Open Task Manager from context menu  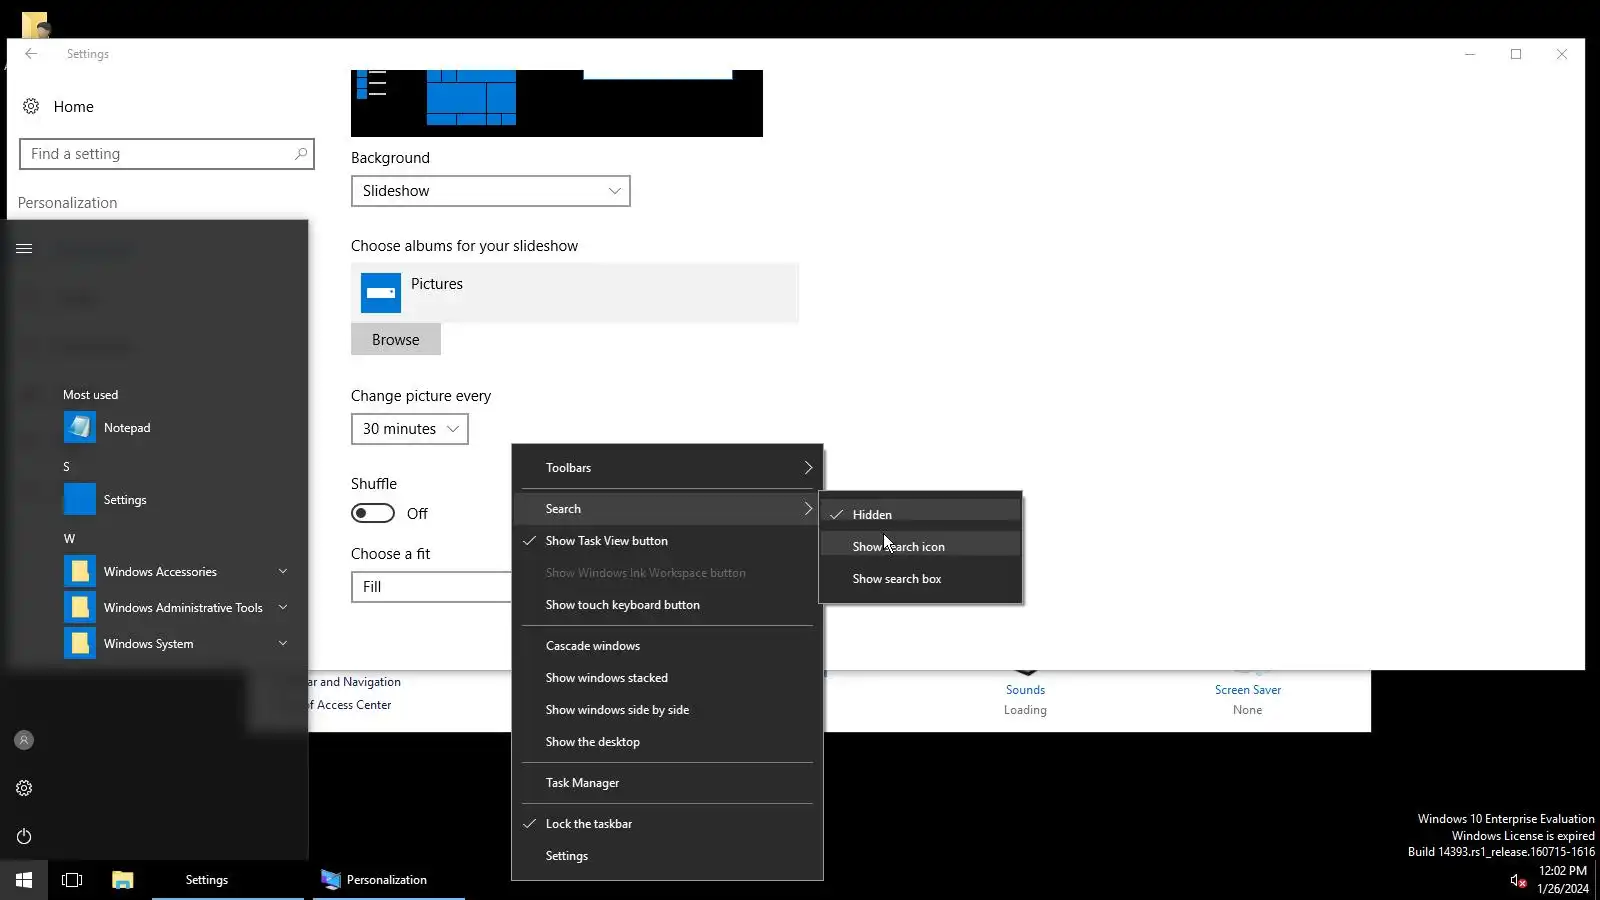pos(667,782)
